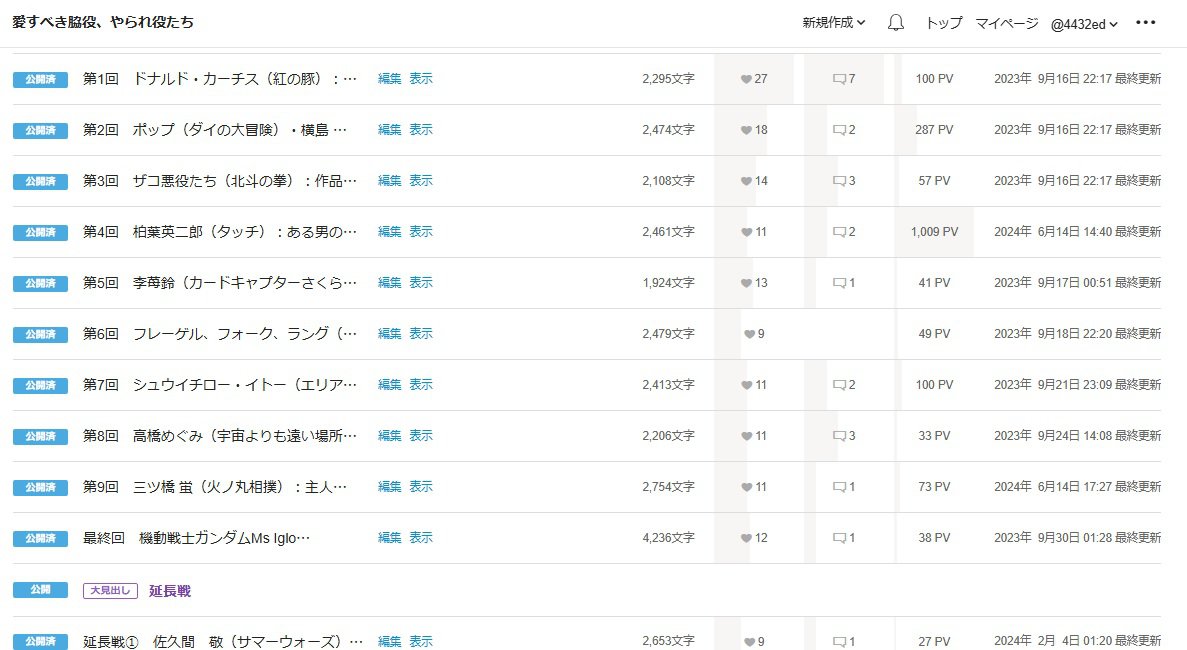Click the heart icon for 最終回 episode
Screen dimensions: 1187x650
click(x=746, y=538)
